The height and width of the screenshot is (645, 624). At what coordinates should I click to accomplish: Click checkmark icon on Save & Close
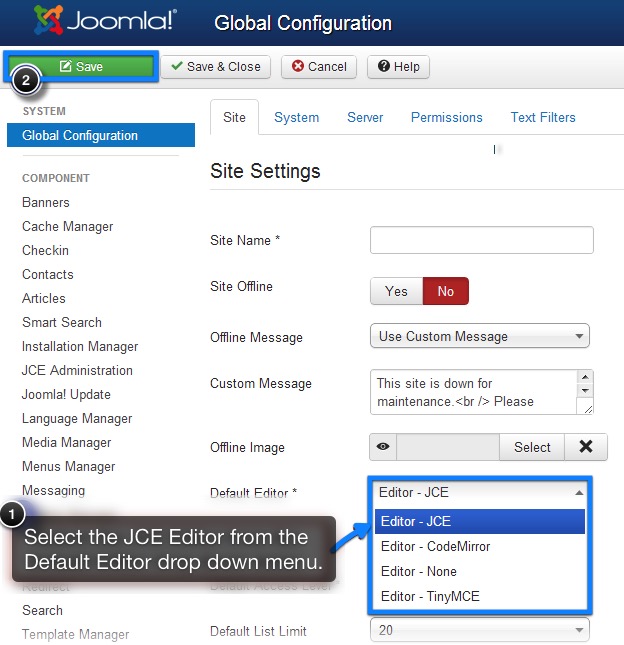point(177,66)
